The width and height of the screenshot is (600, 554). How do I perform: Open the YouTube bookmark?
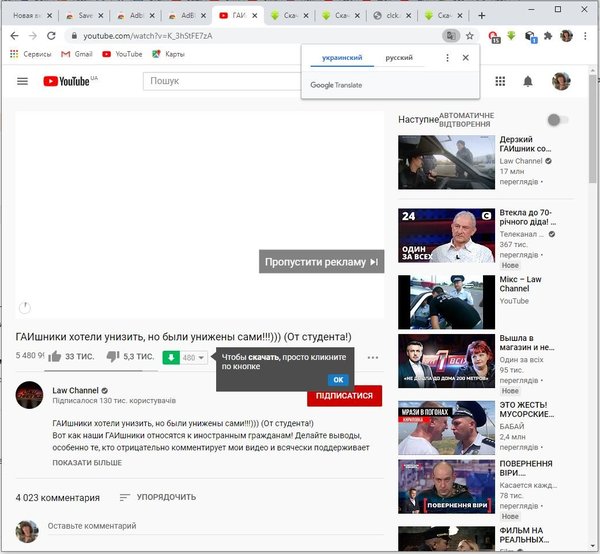(x=122, y=54)
